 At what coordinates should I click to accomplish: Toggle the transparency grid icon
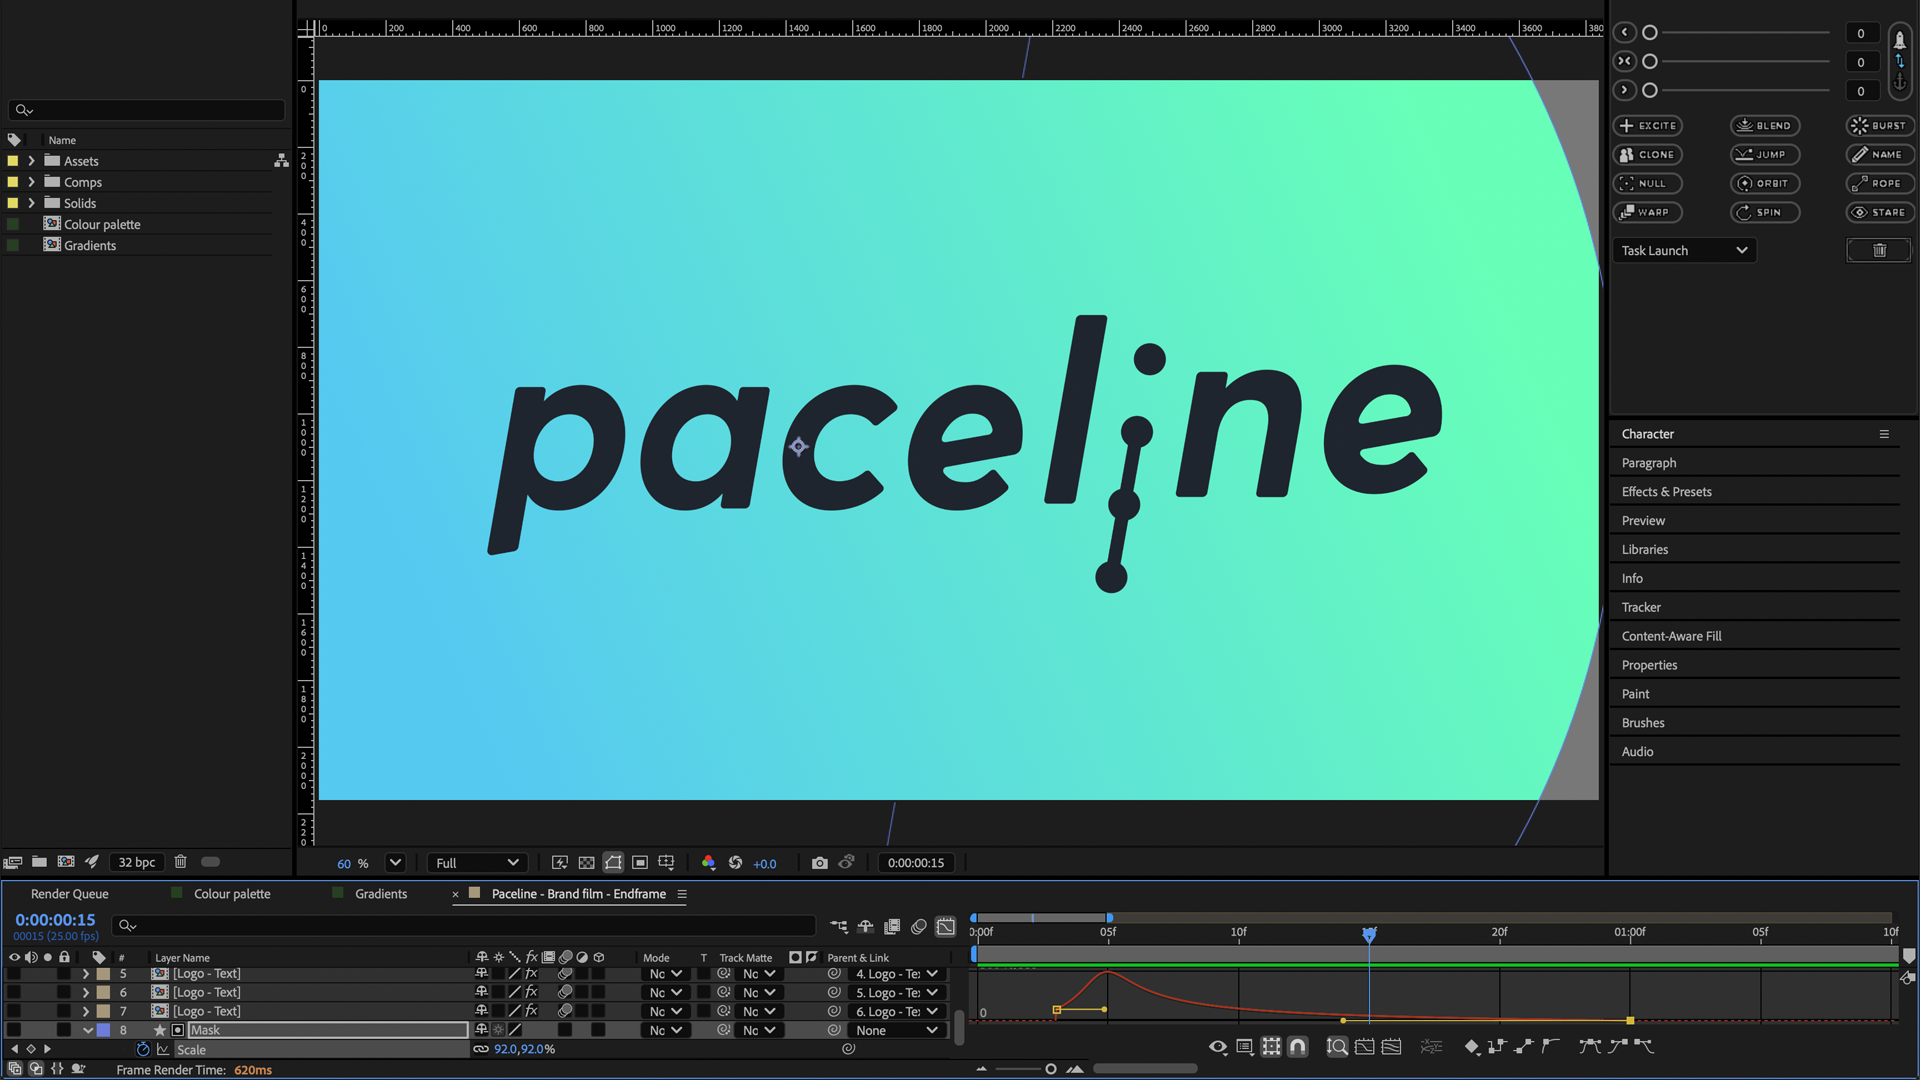click(587, 863)
